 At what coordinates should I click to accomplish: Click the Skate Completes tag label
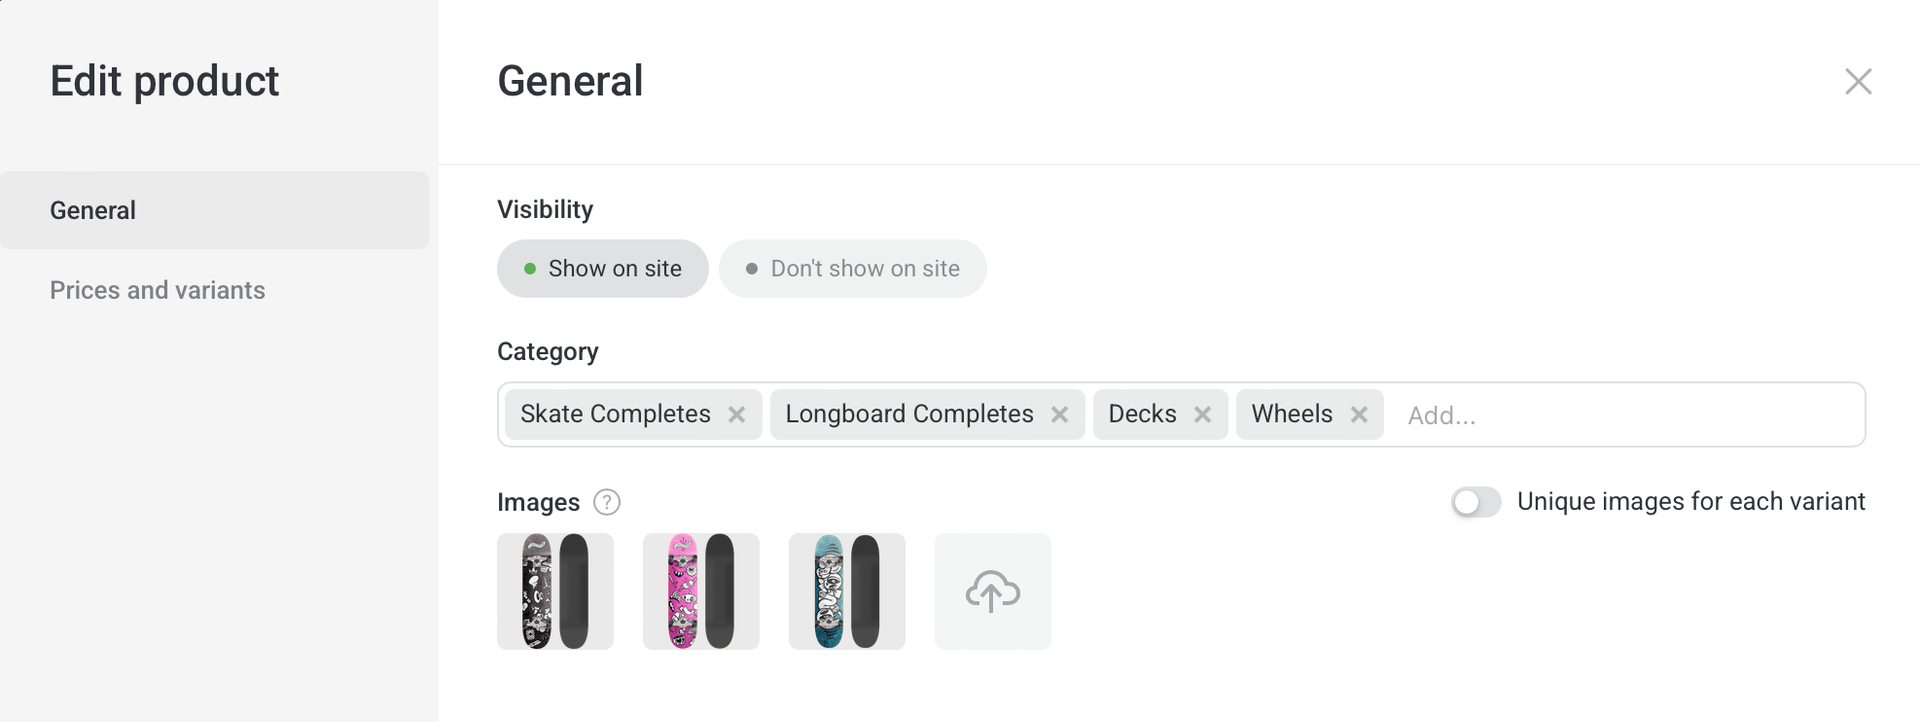coord(615,414)
